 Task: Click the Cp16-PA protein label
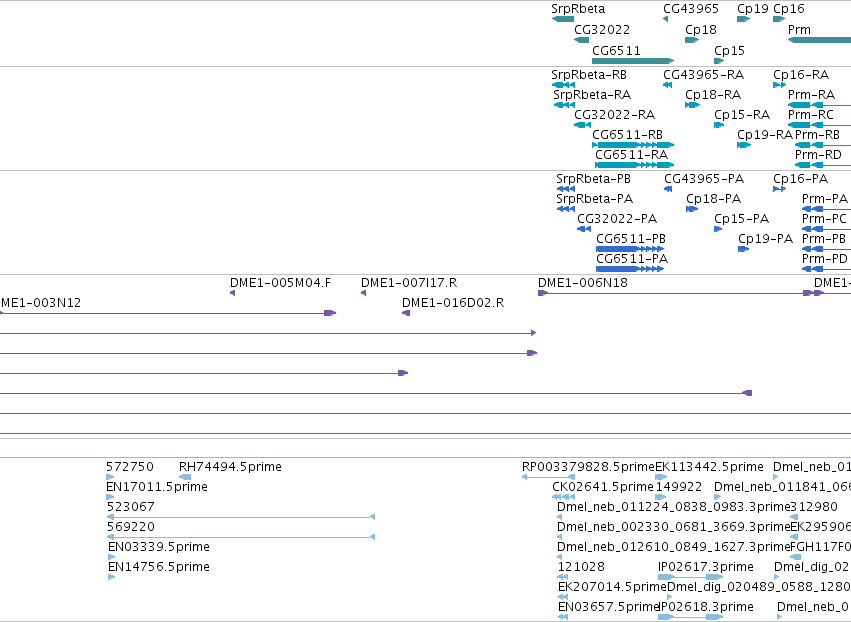[x=801, y=179]
